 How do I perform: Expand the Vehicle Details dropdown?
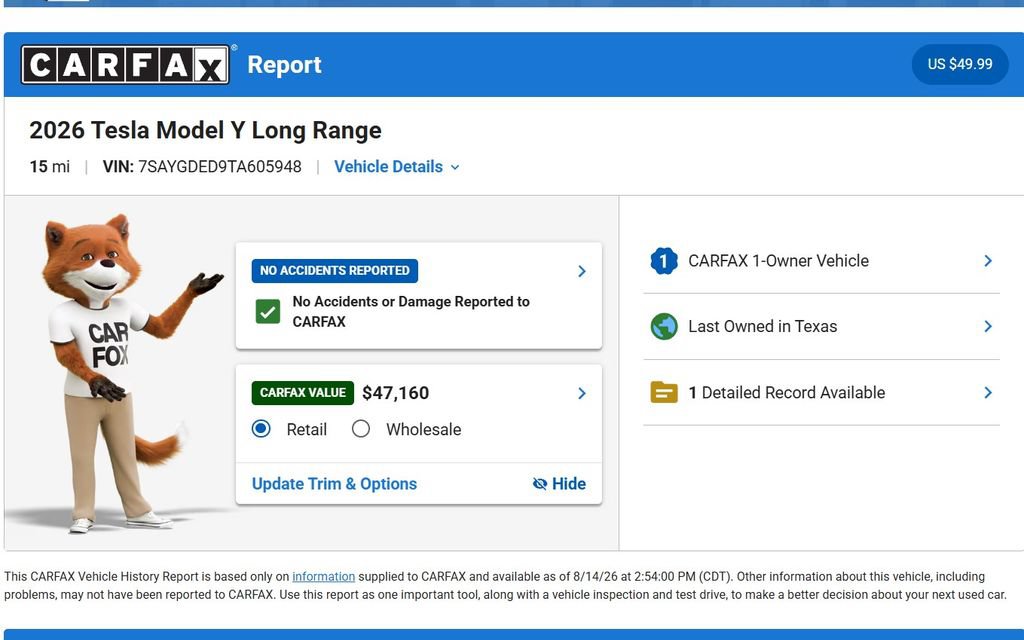pos(396,167)
